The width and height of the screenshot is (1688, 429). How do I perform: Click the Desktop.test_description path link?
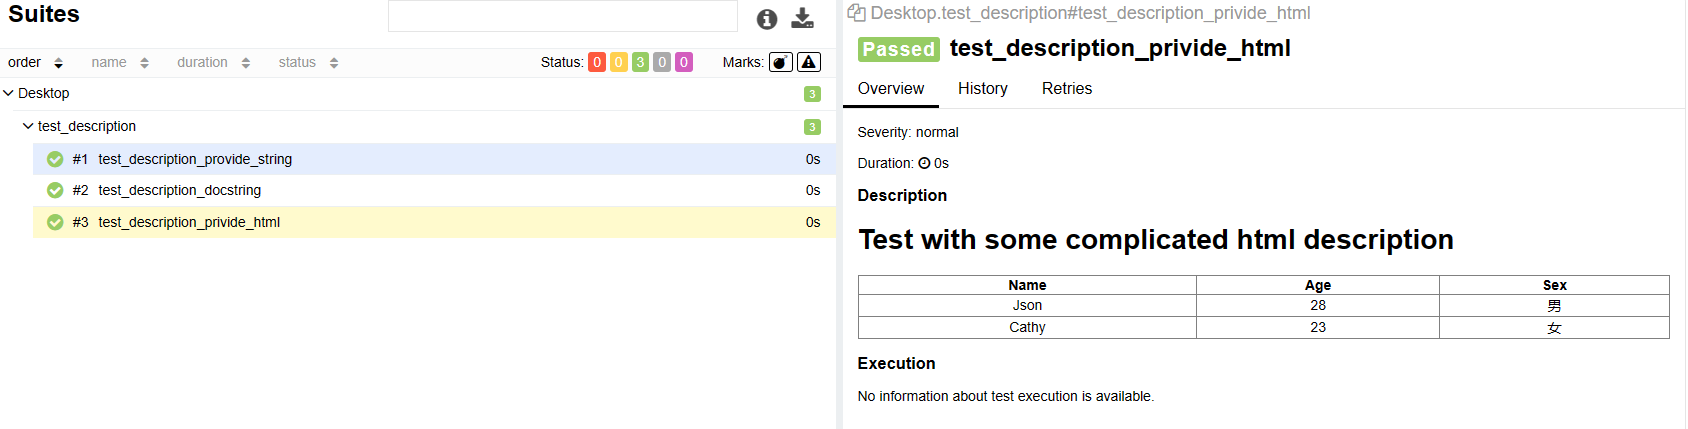point(1090,13)
